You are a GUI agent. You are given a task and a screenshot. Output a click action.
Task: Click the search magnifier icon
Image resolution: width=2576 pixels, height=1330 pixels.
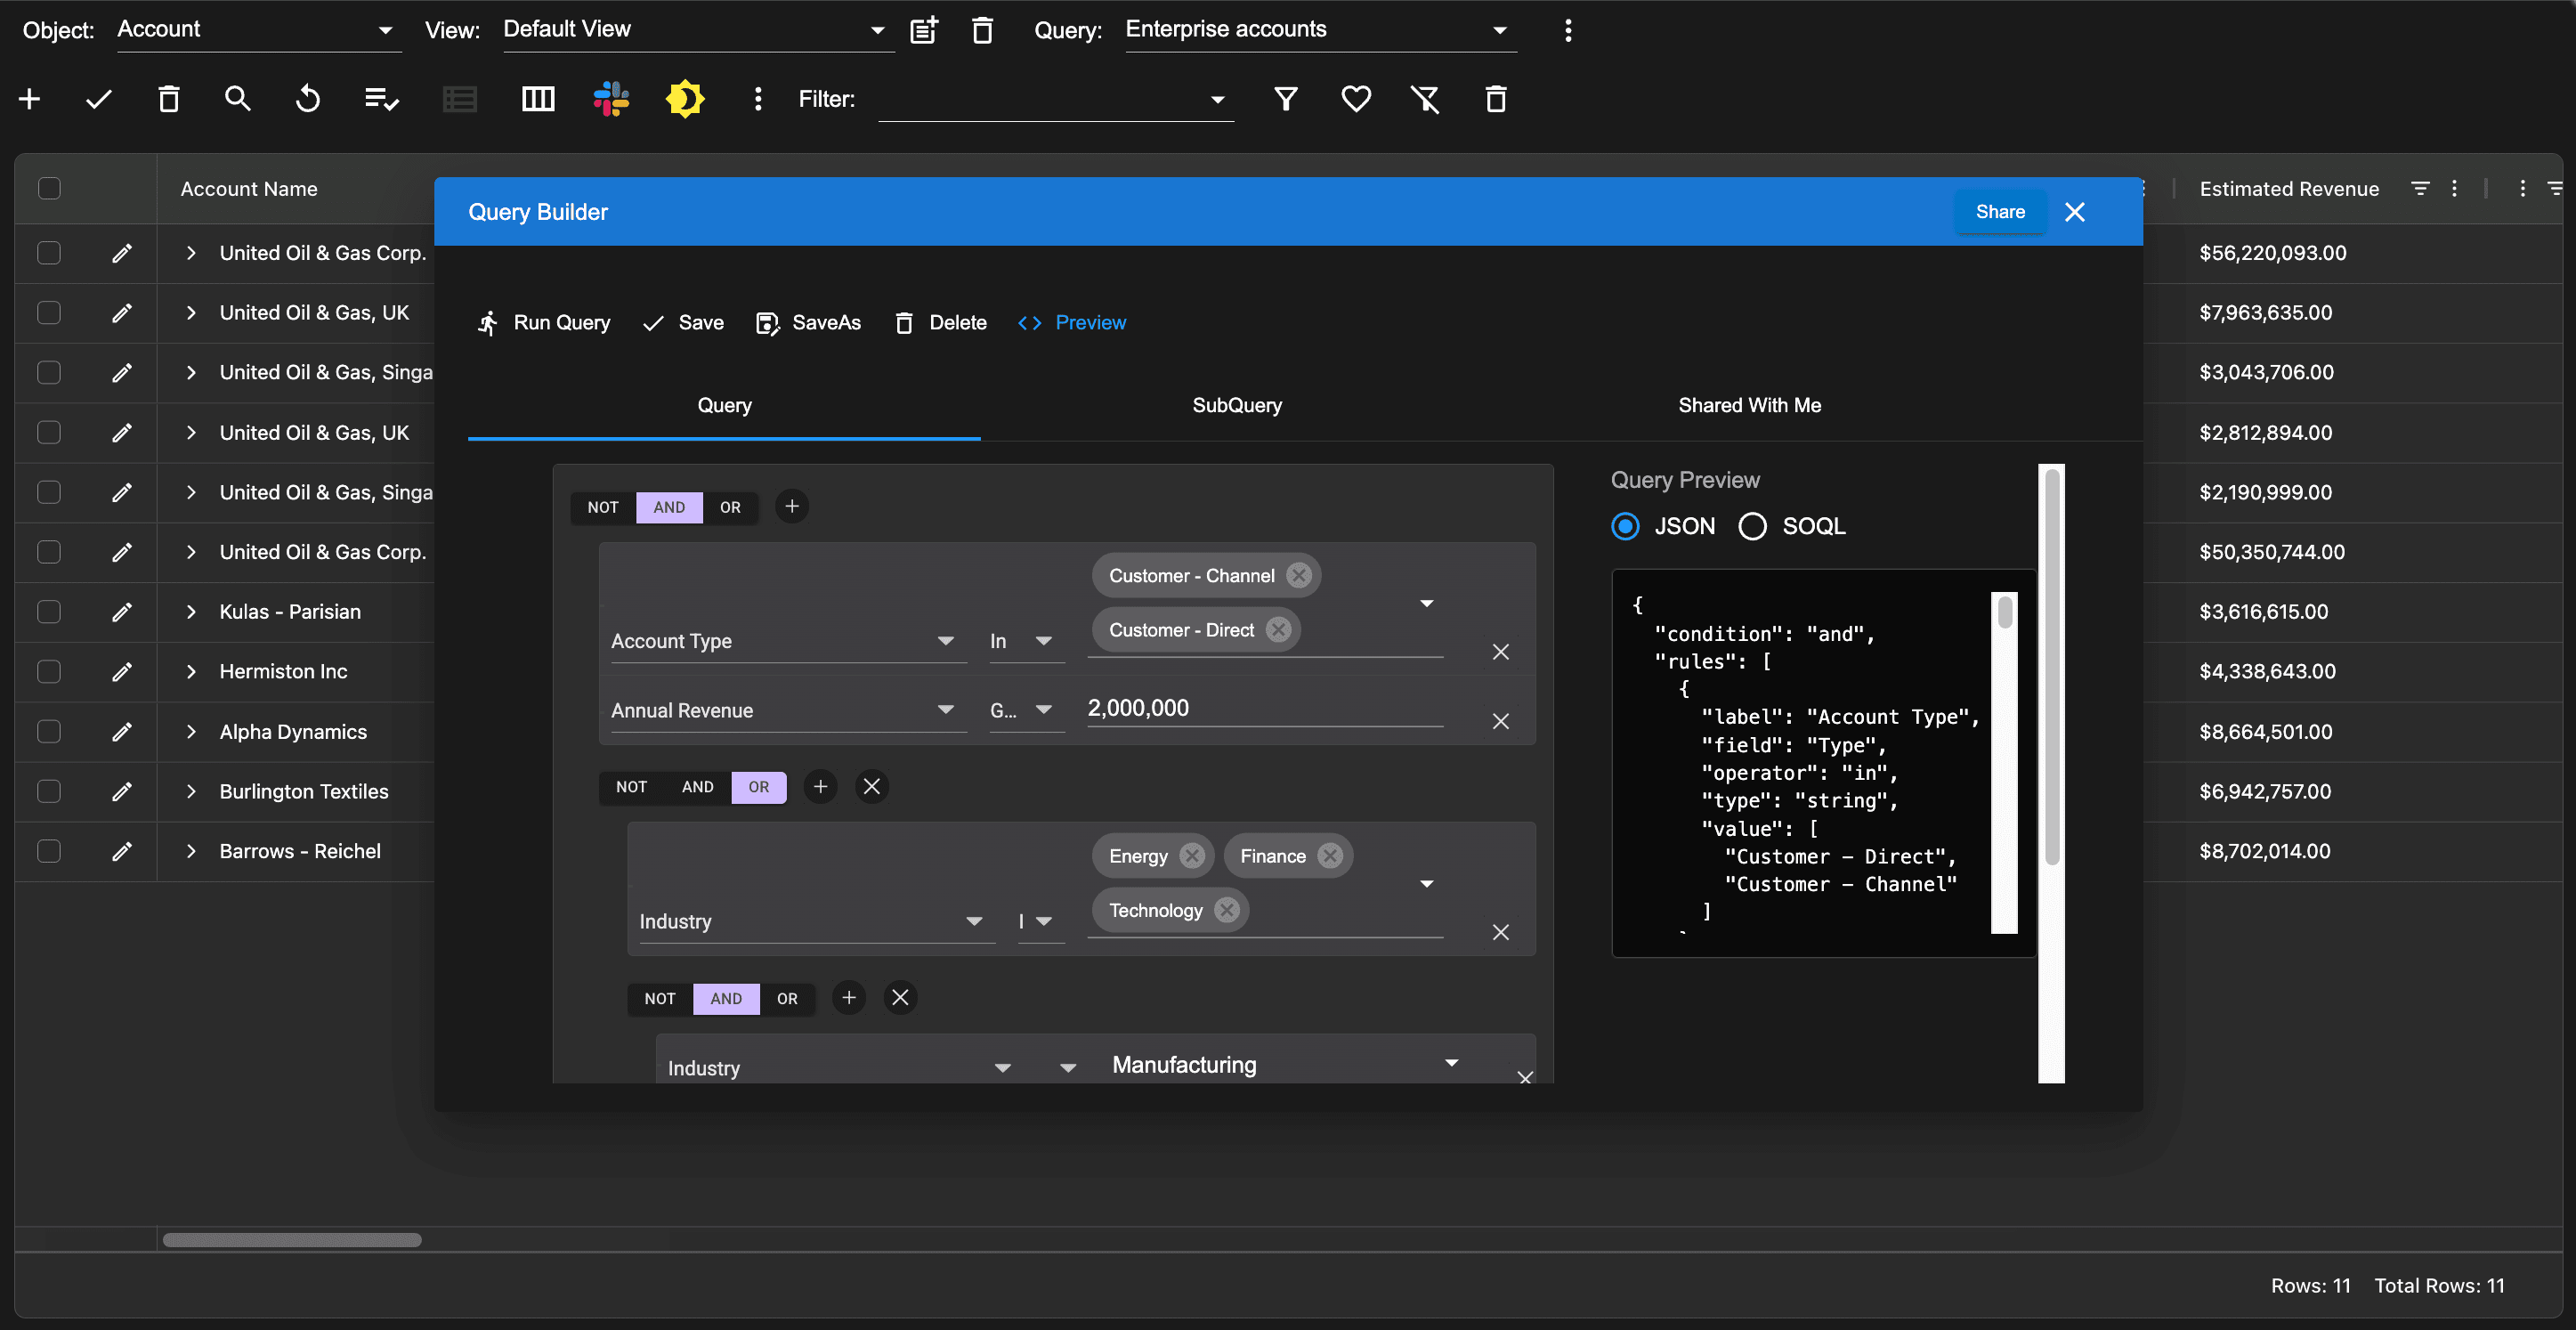pyautogui.click(x=237, y=98)
